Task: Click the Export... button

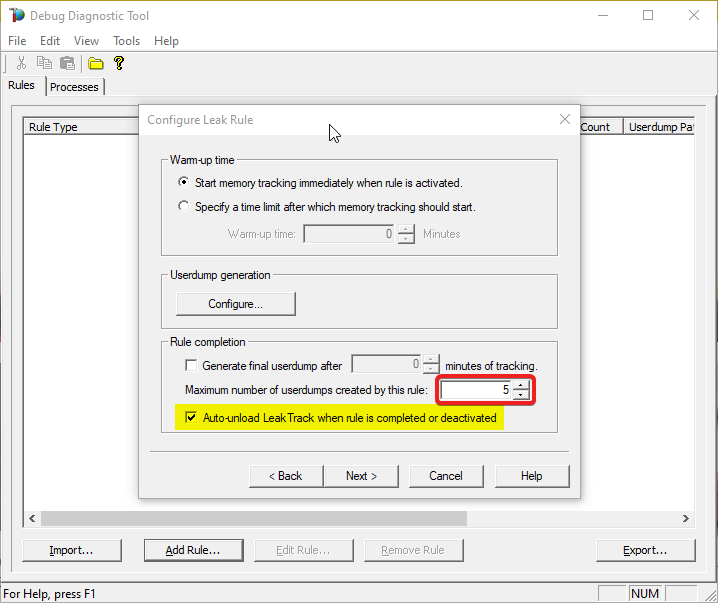Action: [645, 550]
